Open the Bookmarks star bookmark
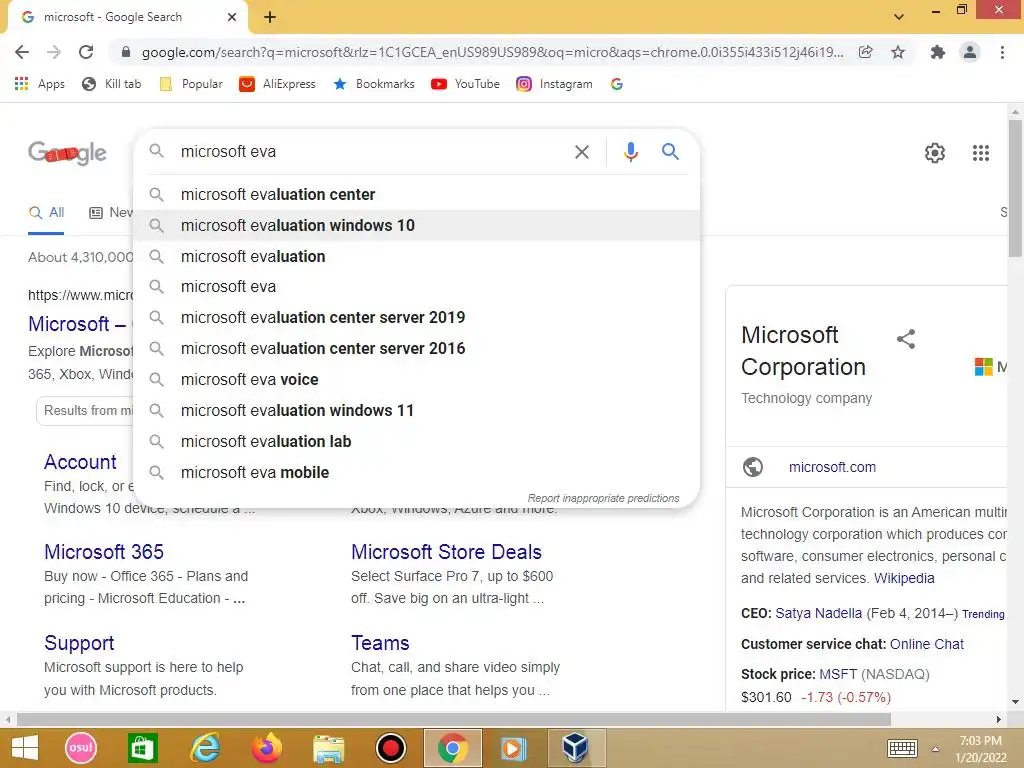Image resolution: width=1024 pixels, height=768 pixels. 374,84
